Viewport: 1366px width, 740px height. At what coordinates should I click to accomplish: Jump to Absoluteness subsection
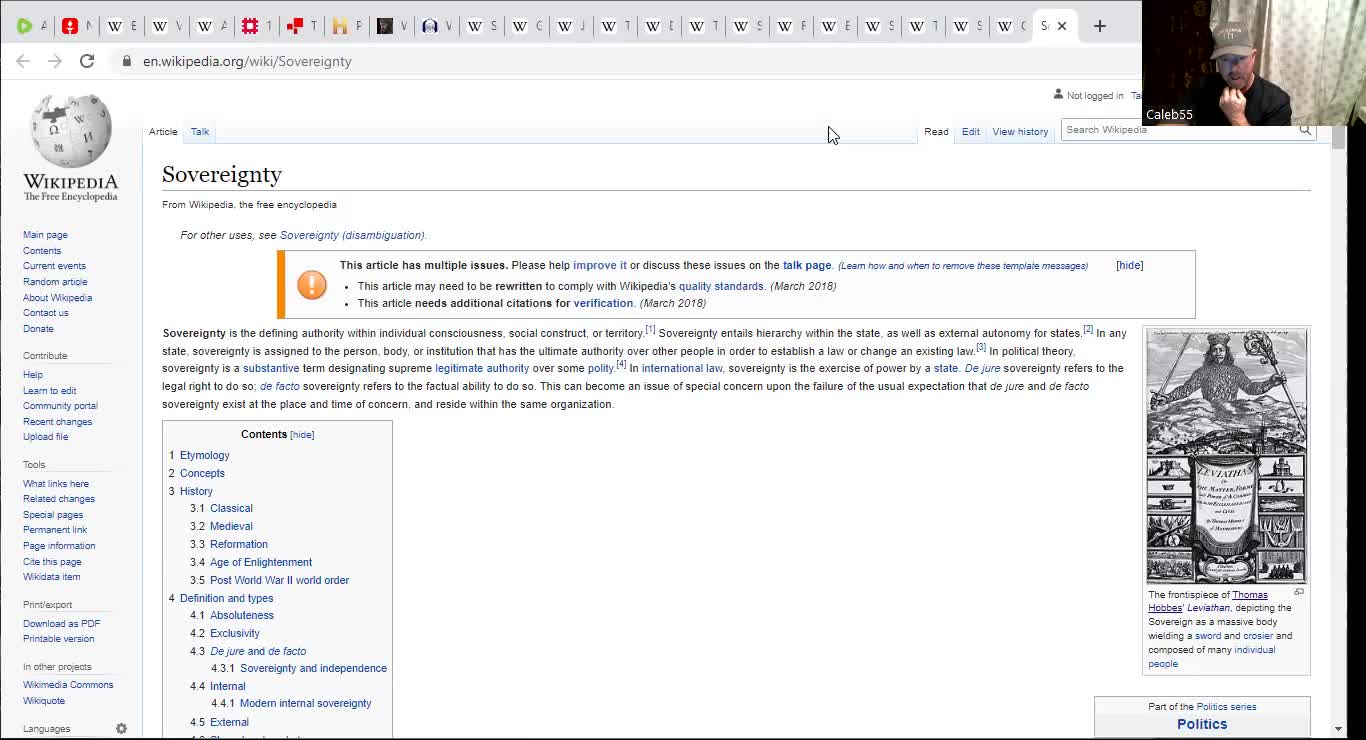point(242,615)
